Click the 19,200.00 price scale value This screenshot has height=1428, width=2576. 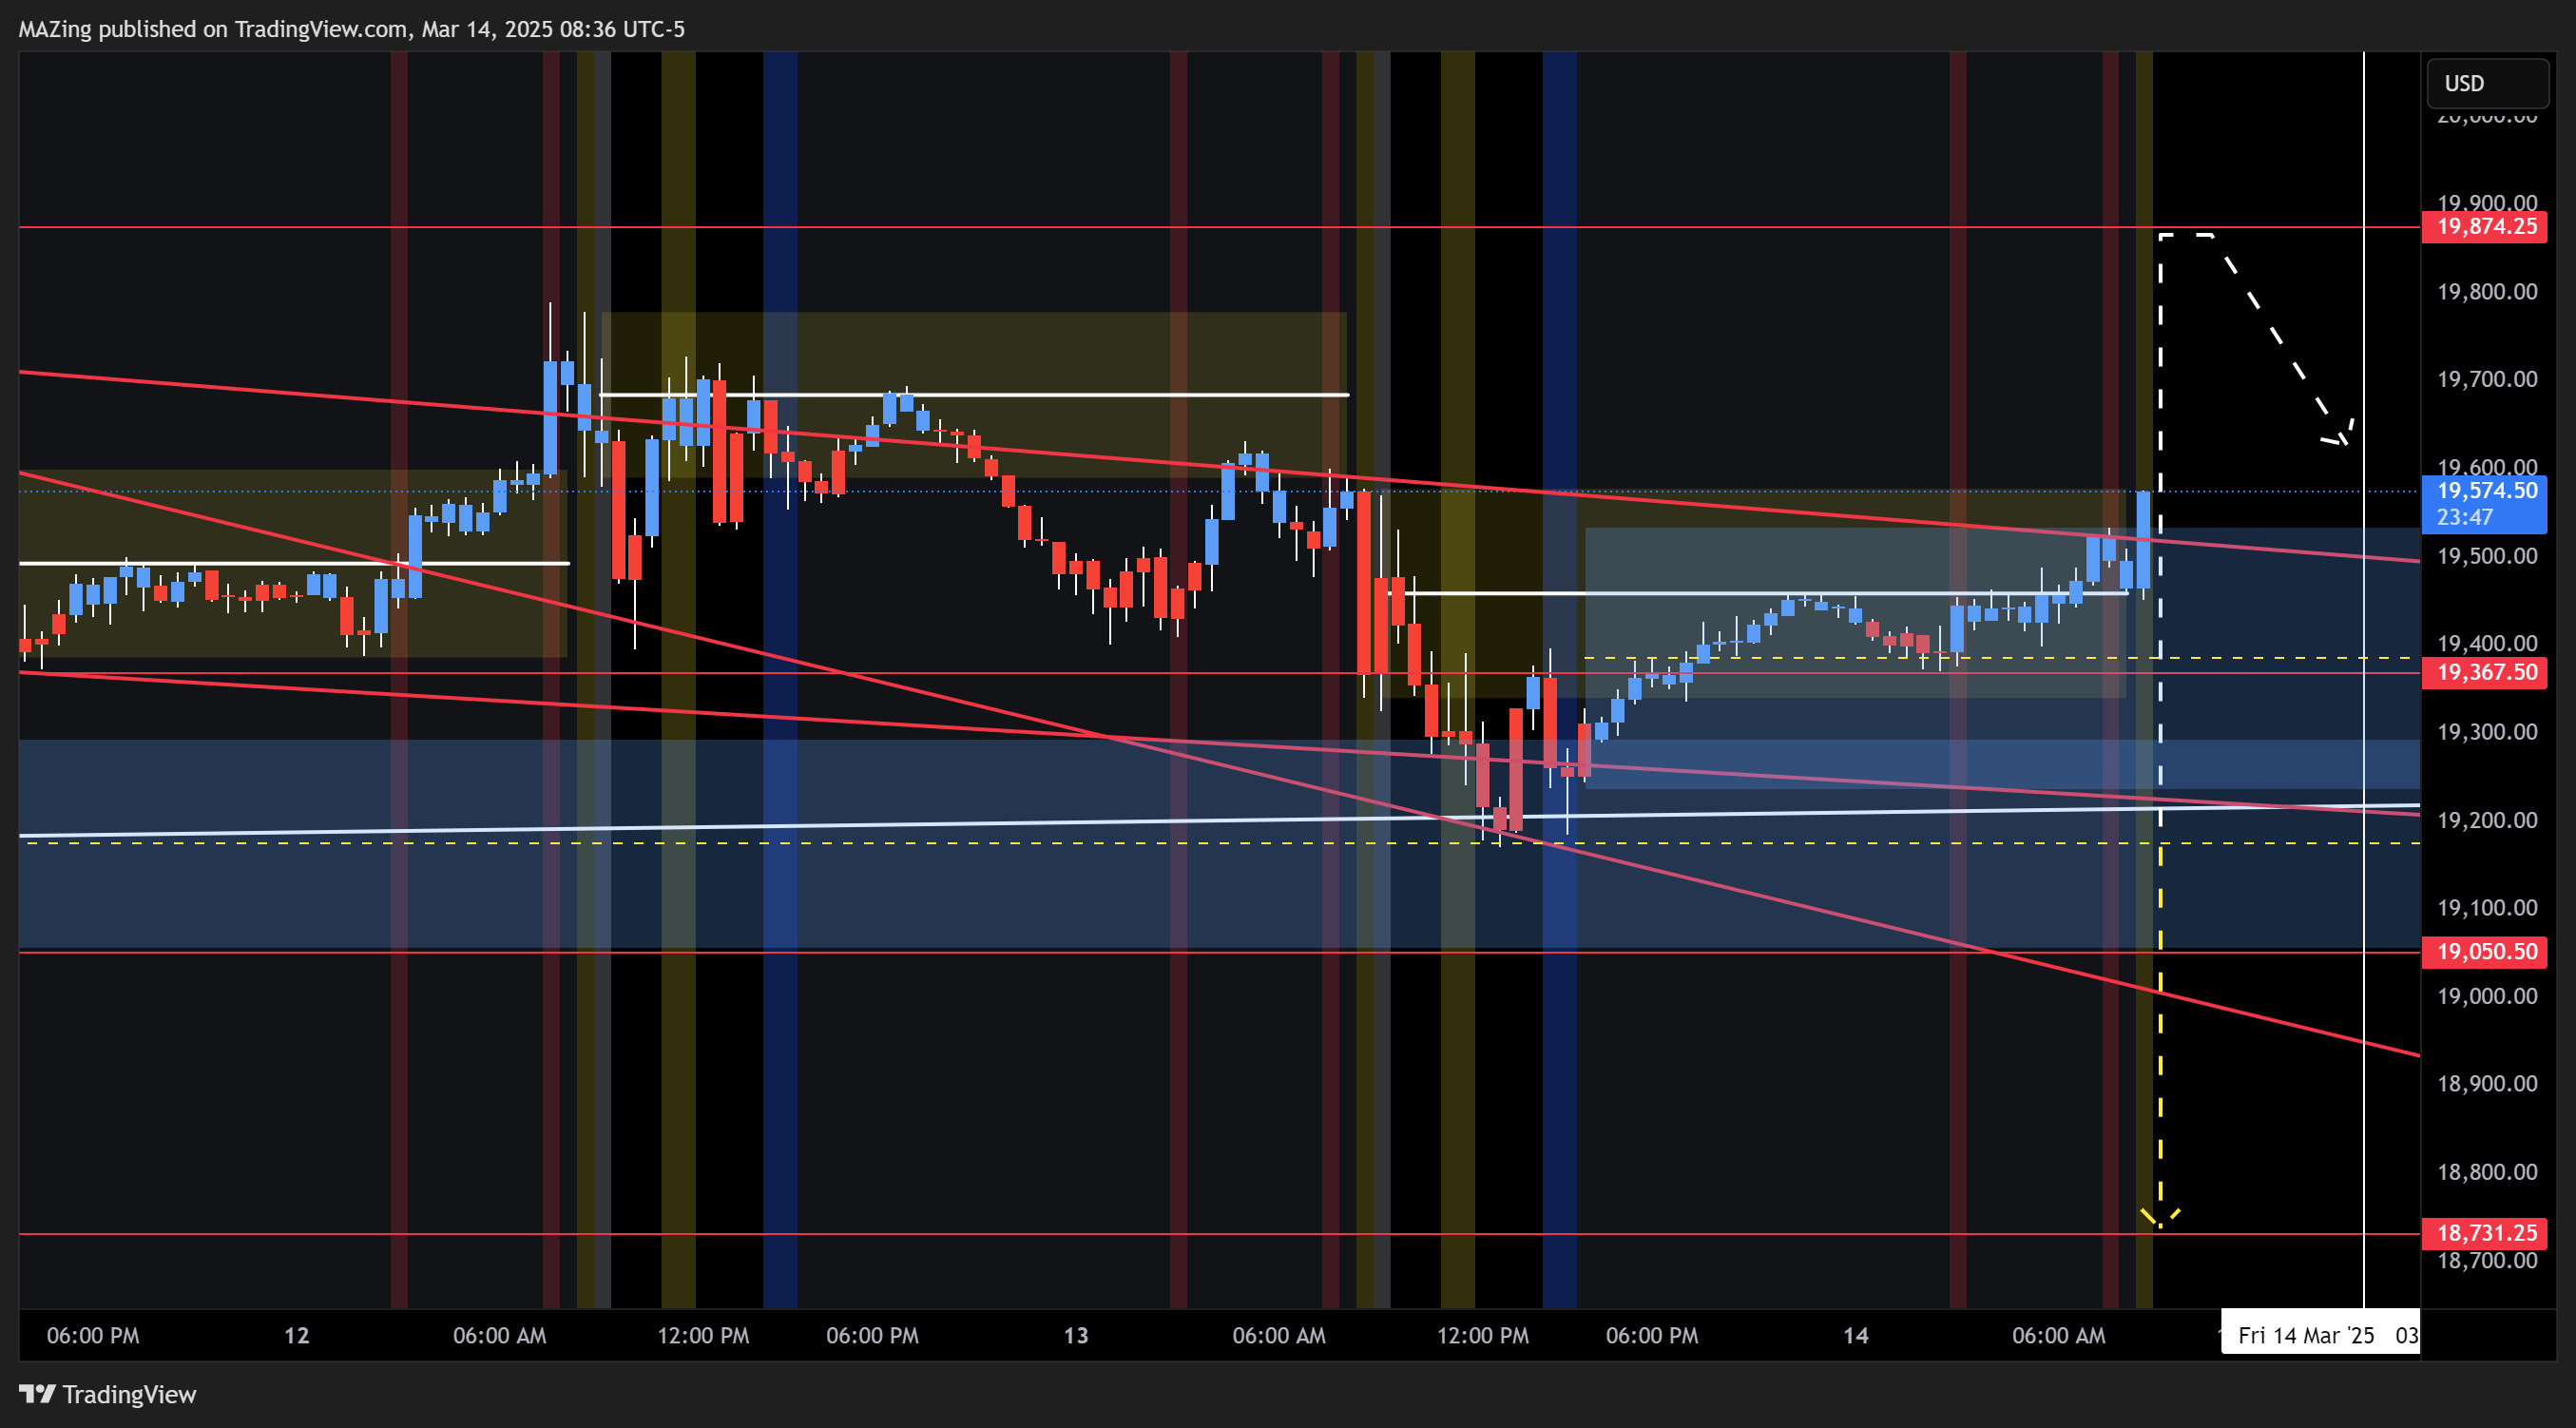coord(2487,820)
